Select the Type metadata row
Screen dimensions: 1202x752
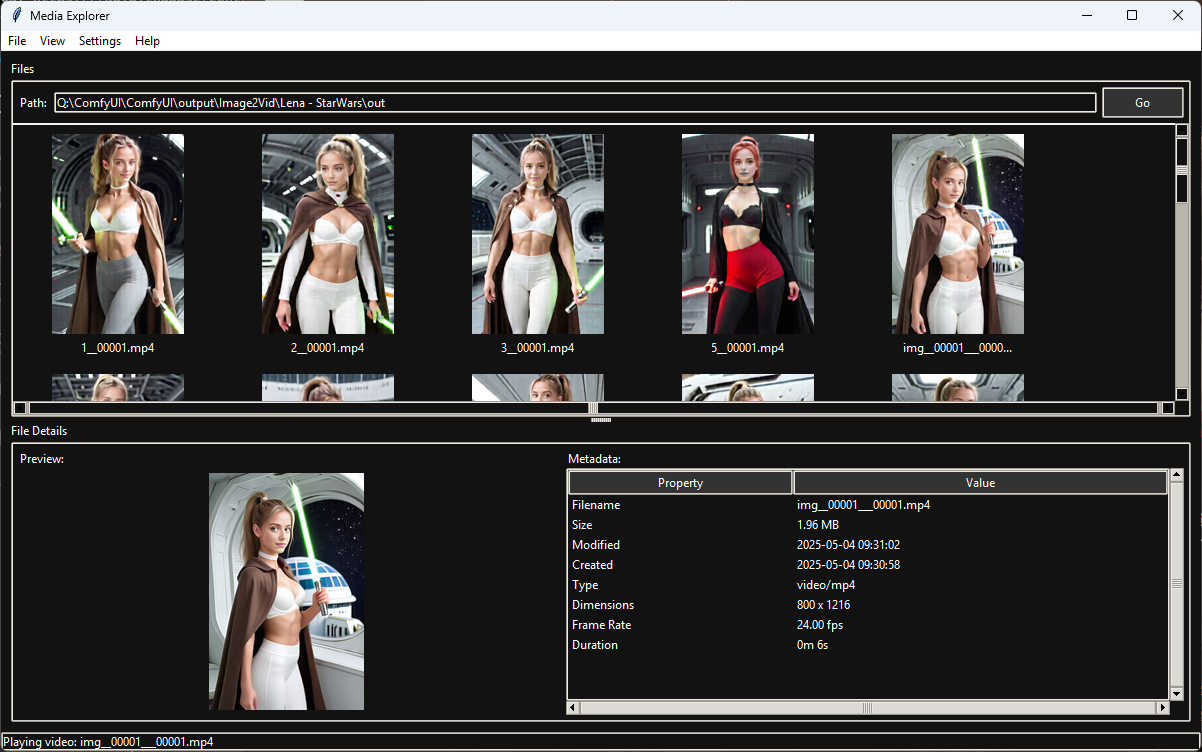[x=867, y=585]
